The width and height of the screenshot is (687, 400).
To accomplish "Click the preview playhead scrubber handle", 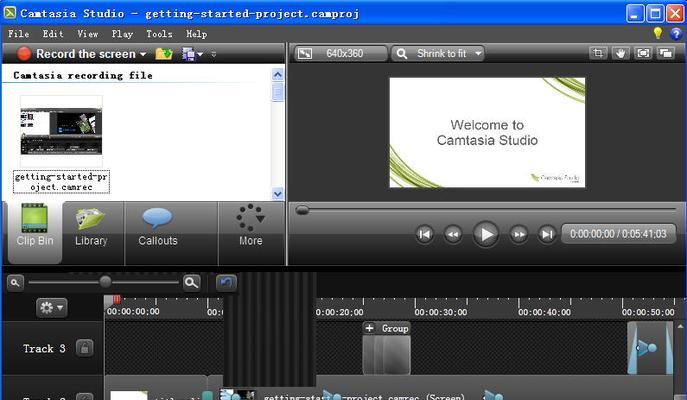I will (302, 210).
